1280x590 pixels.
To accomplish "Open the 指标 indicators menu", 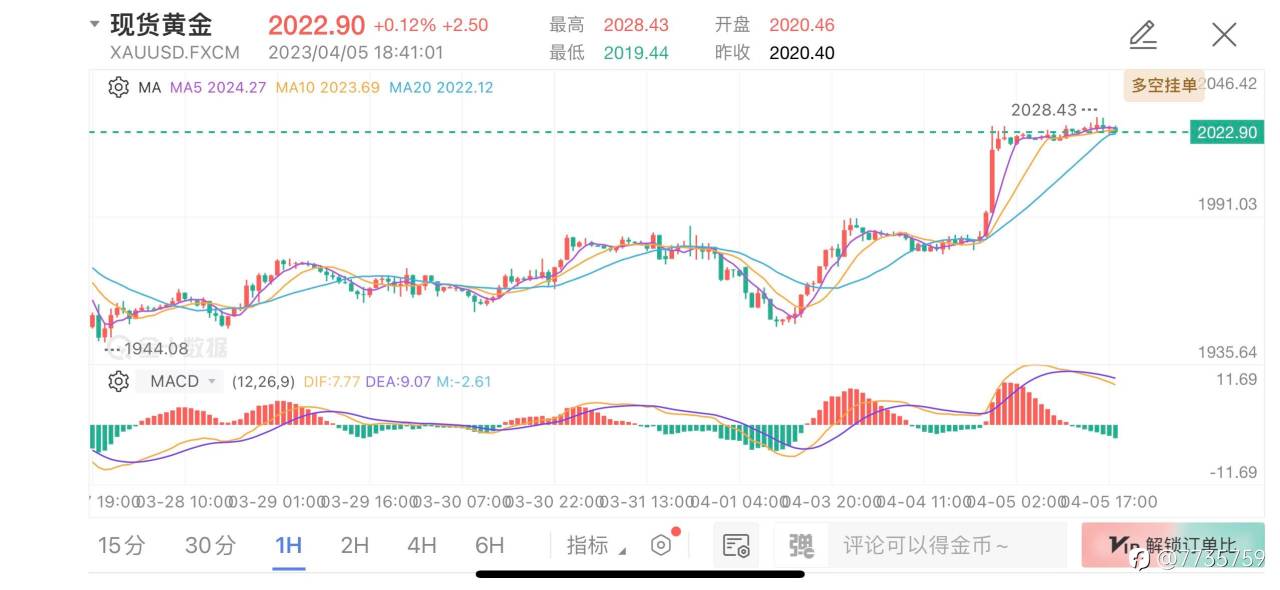I will [x=596, y=546].
